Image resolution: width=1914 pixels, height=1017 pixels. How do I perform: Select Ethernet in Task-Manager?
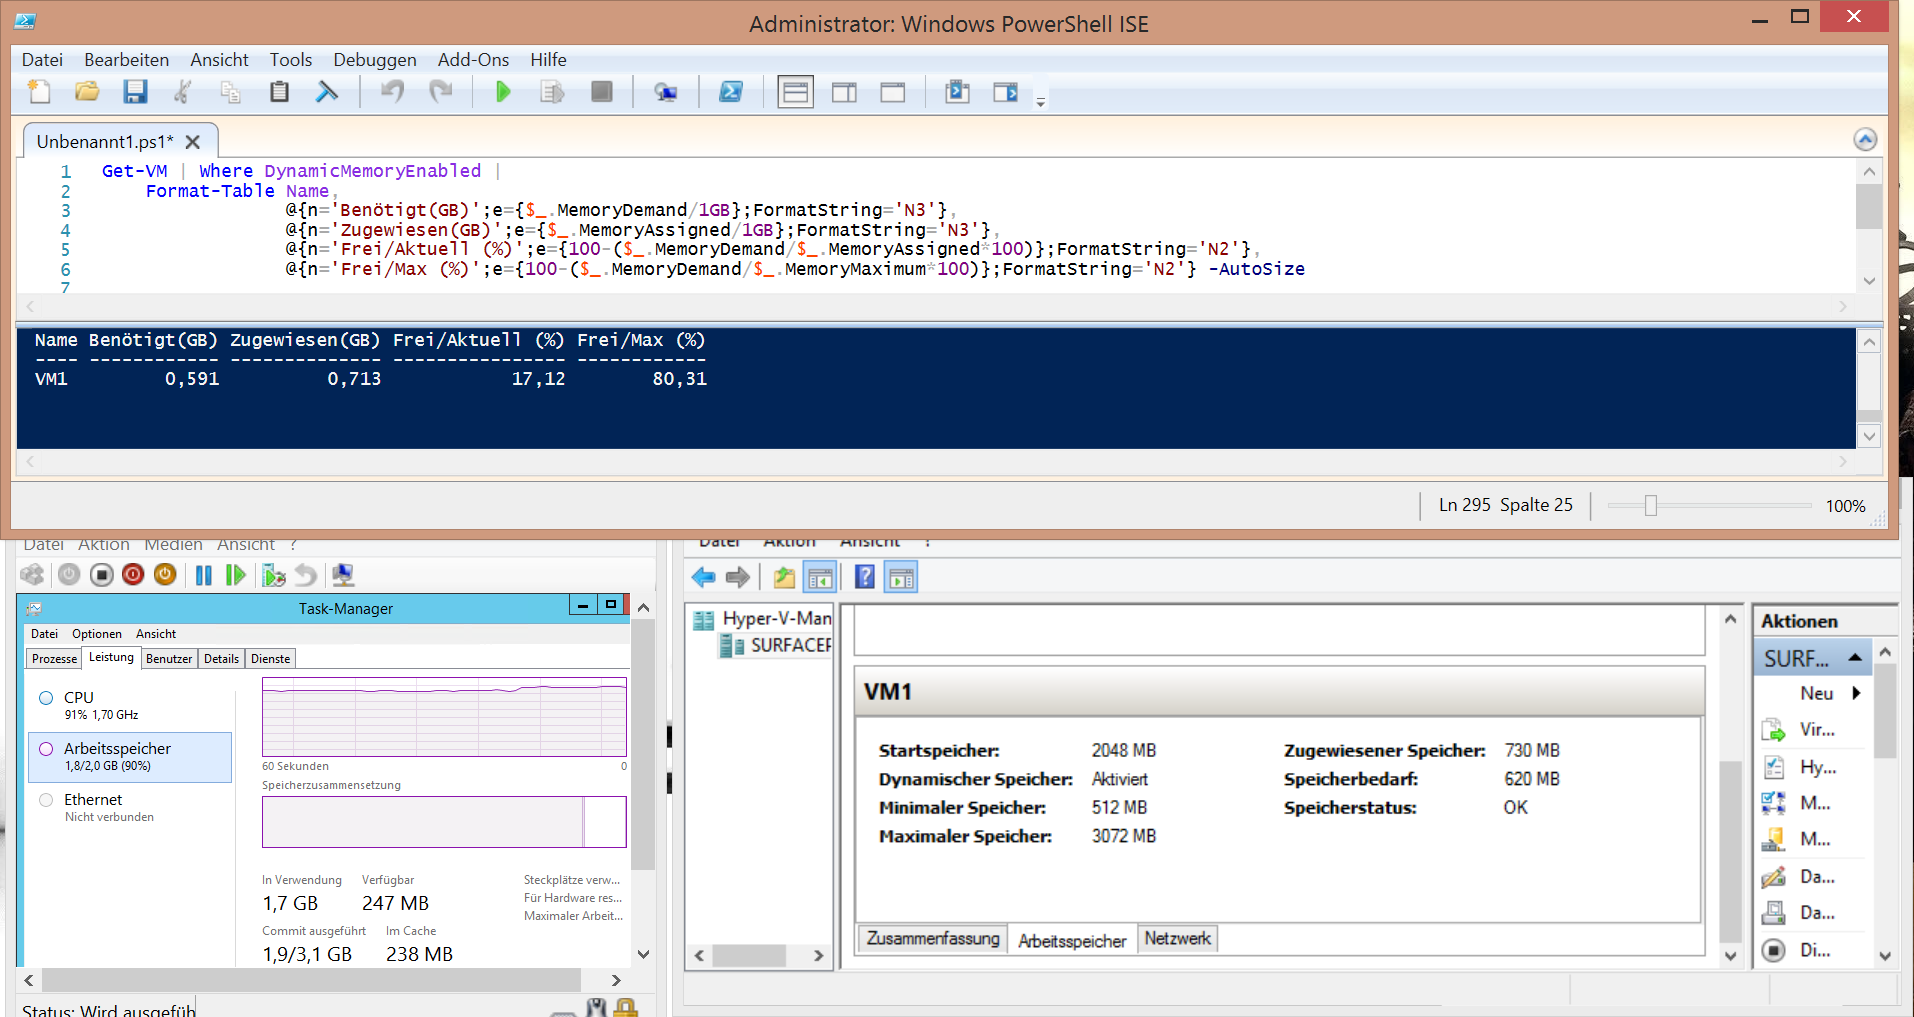pyautogui.click(x=130, y=807)
